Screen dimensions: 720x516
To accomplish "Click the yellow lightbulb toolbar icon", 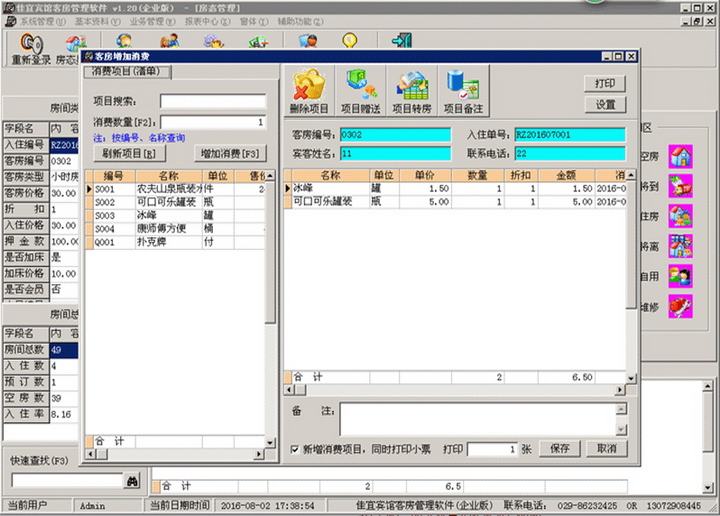I will click(350, 40).
